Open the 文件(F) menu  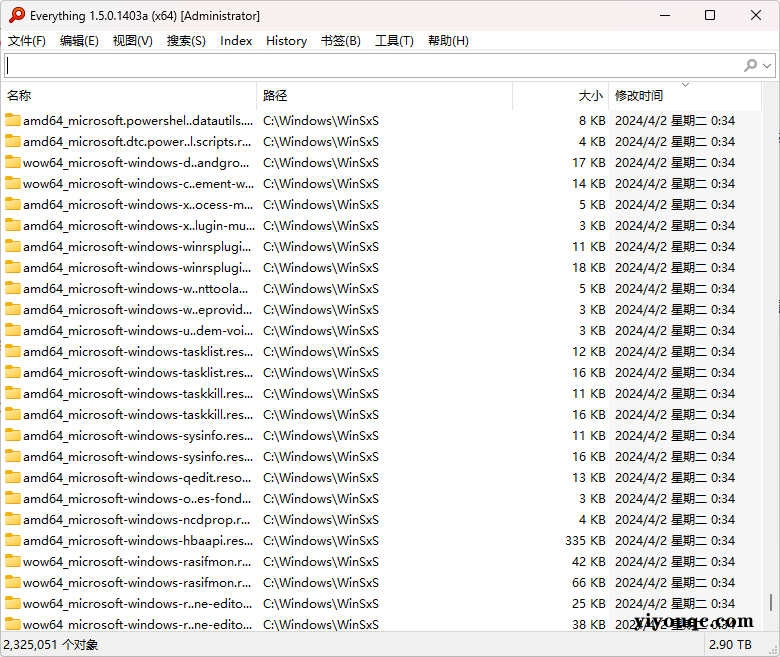pos(27,41)
